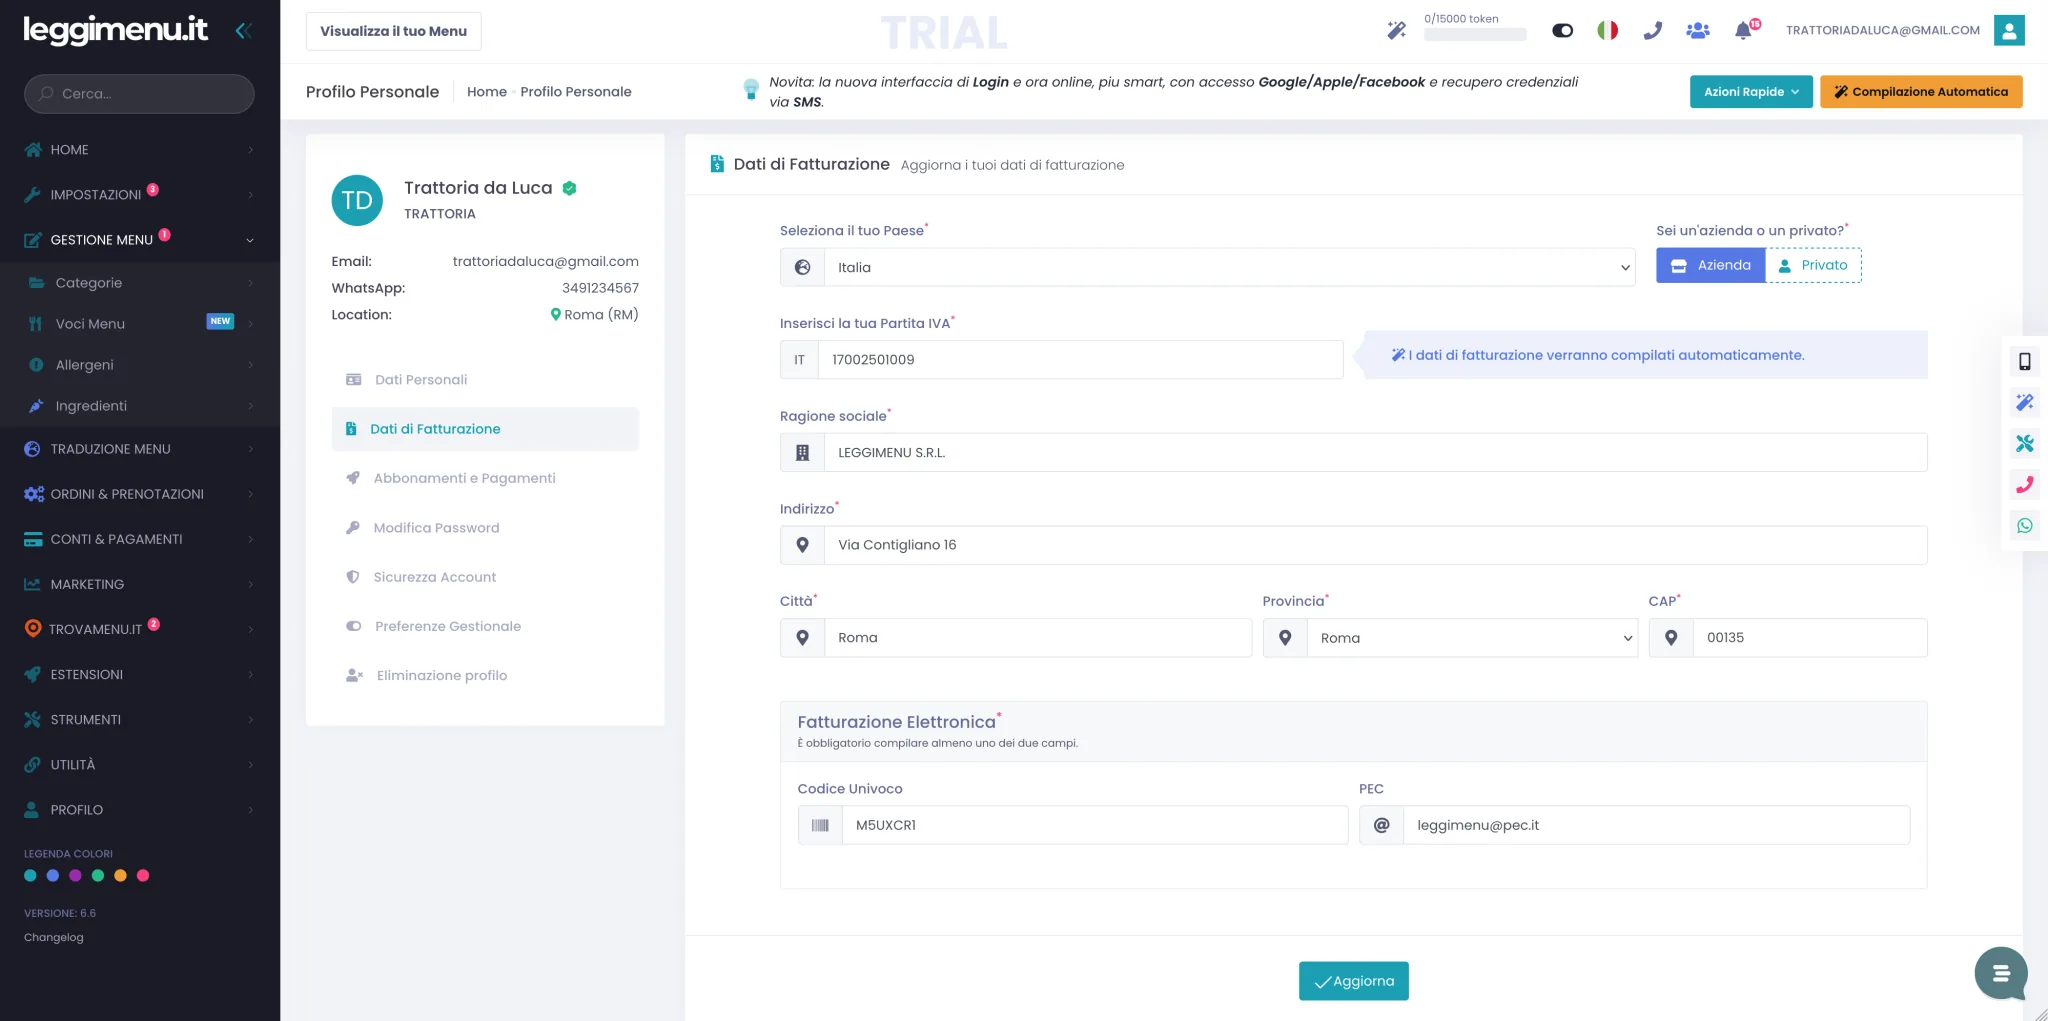Click the Italian flag language icon
Image resolution: width=2048 pixels, height=1021 pixels.
(1607, 30)
